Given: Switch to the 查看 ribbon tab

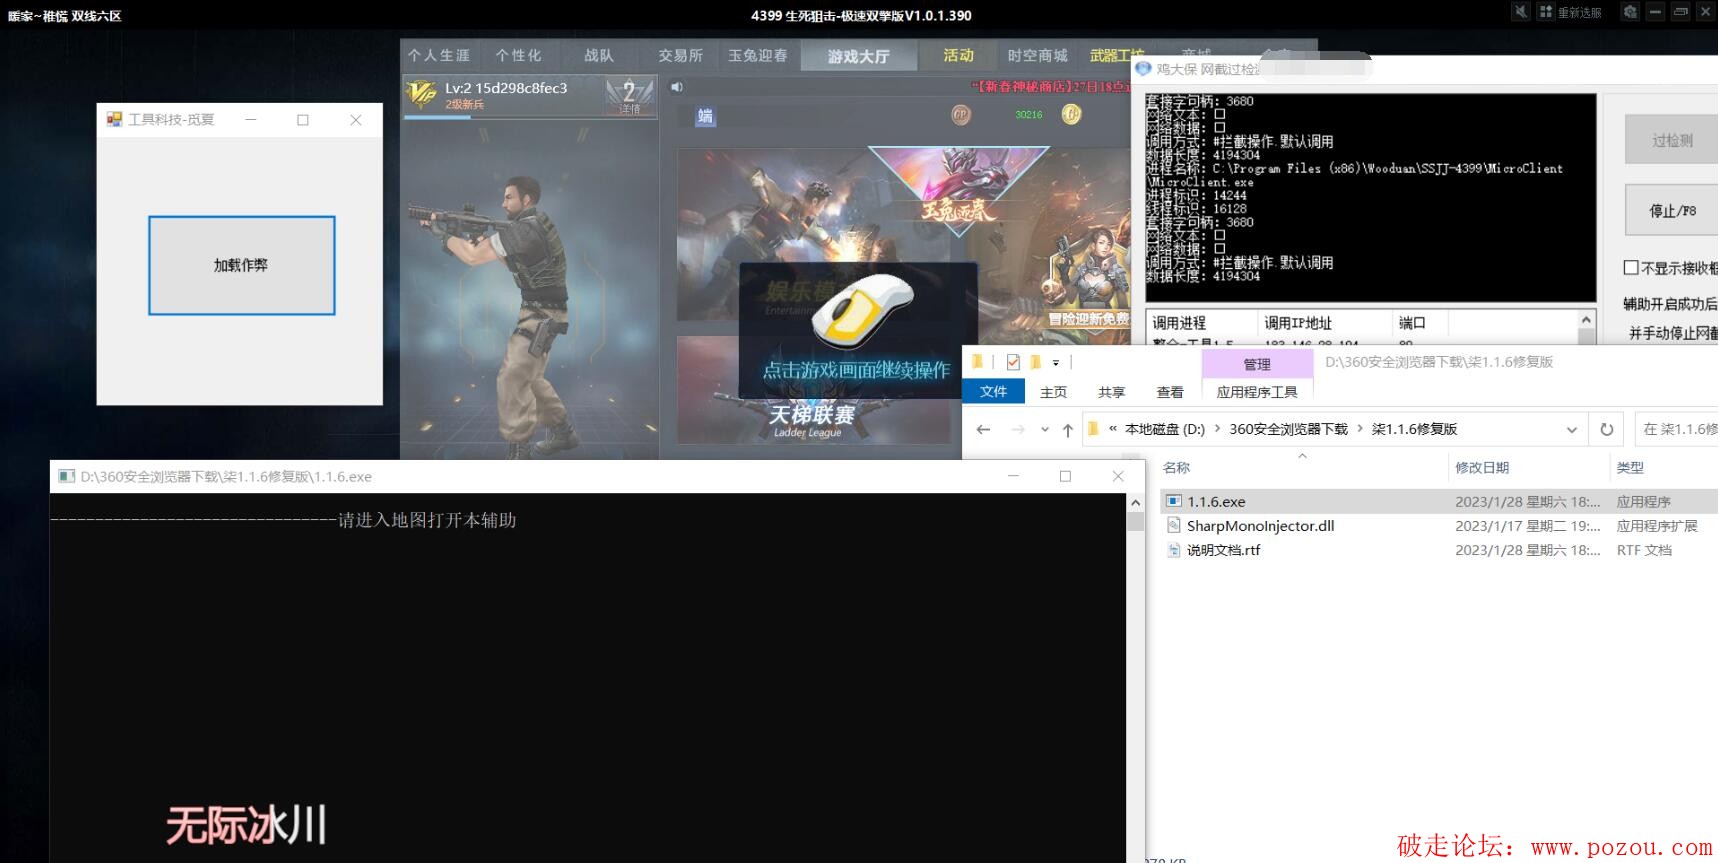Looking at the screenshot, I should pos(1169,392).
